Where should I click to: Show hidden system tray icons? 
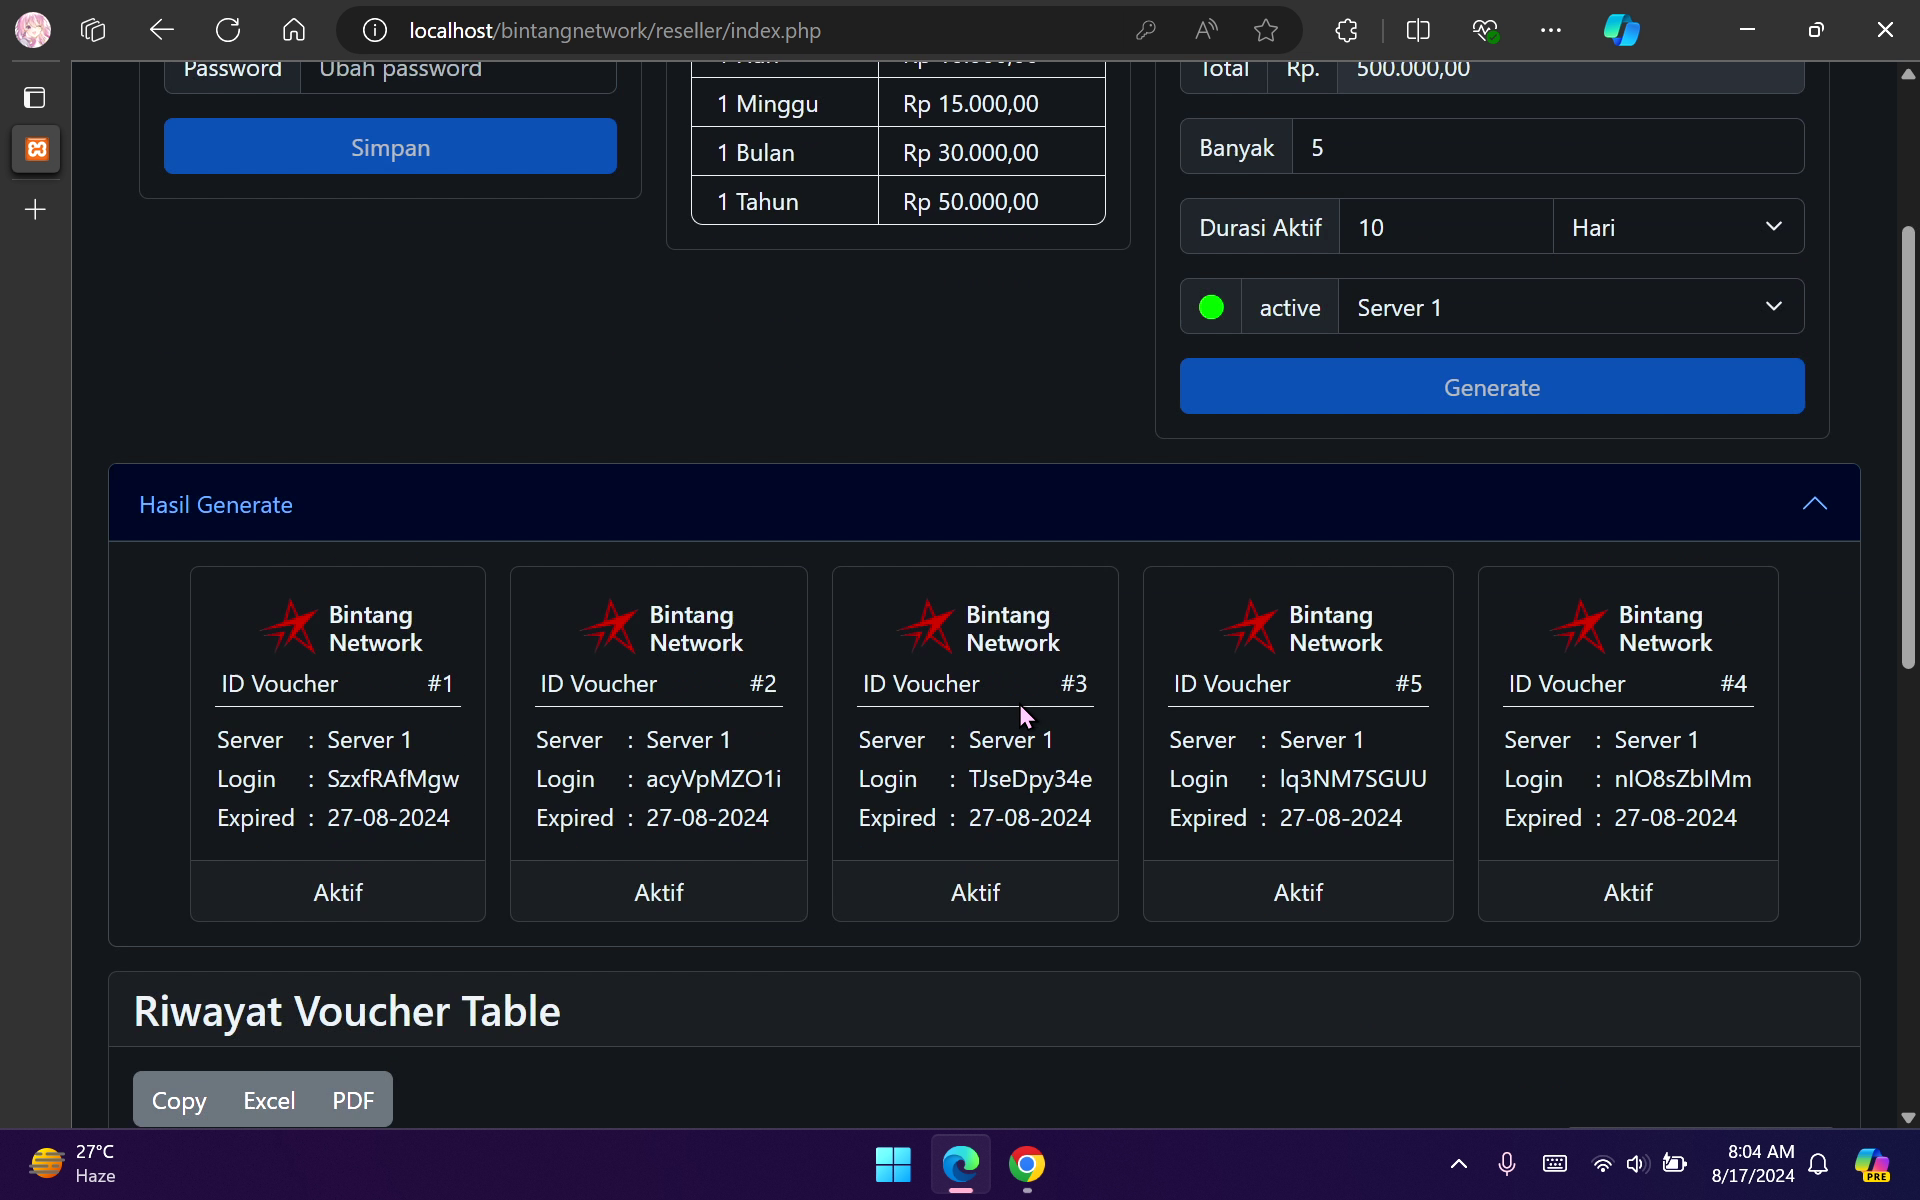pyautogui.click(x=1459, y=1163)
